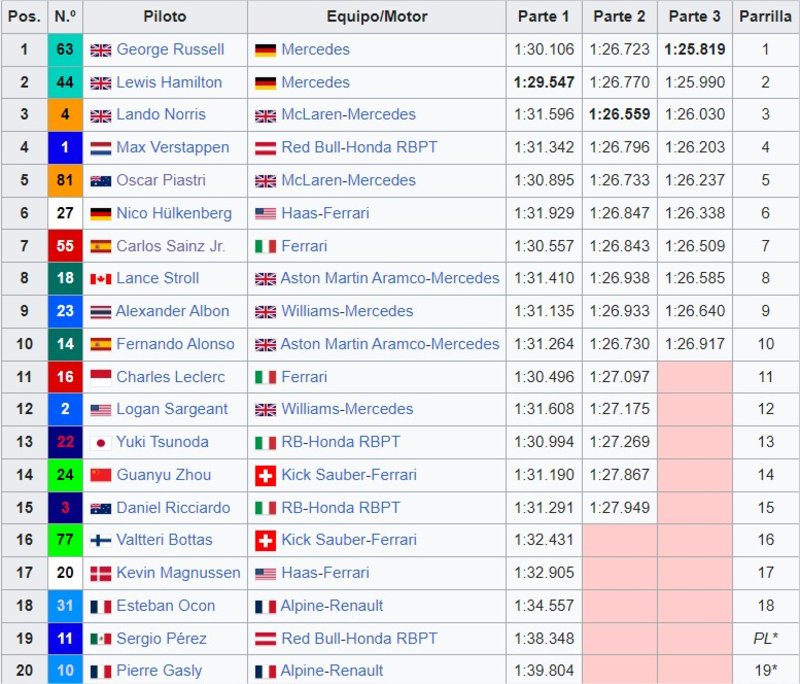Click the UK flag beside Williams-Mercedes in Albon's row
Viewport: 800px width, 684px height.
click(265, 312)
